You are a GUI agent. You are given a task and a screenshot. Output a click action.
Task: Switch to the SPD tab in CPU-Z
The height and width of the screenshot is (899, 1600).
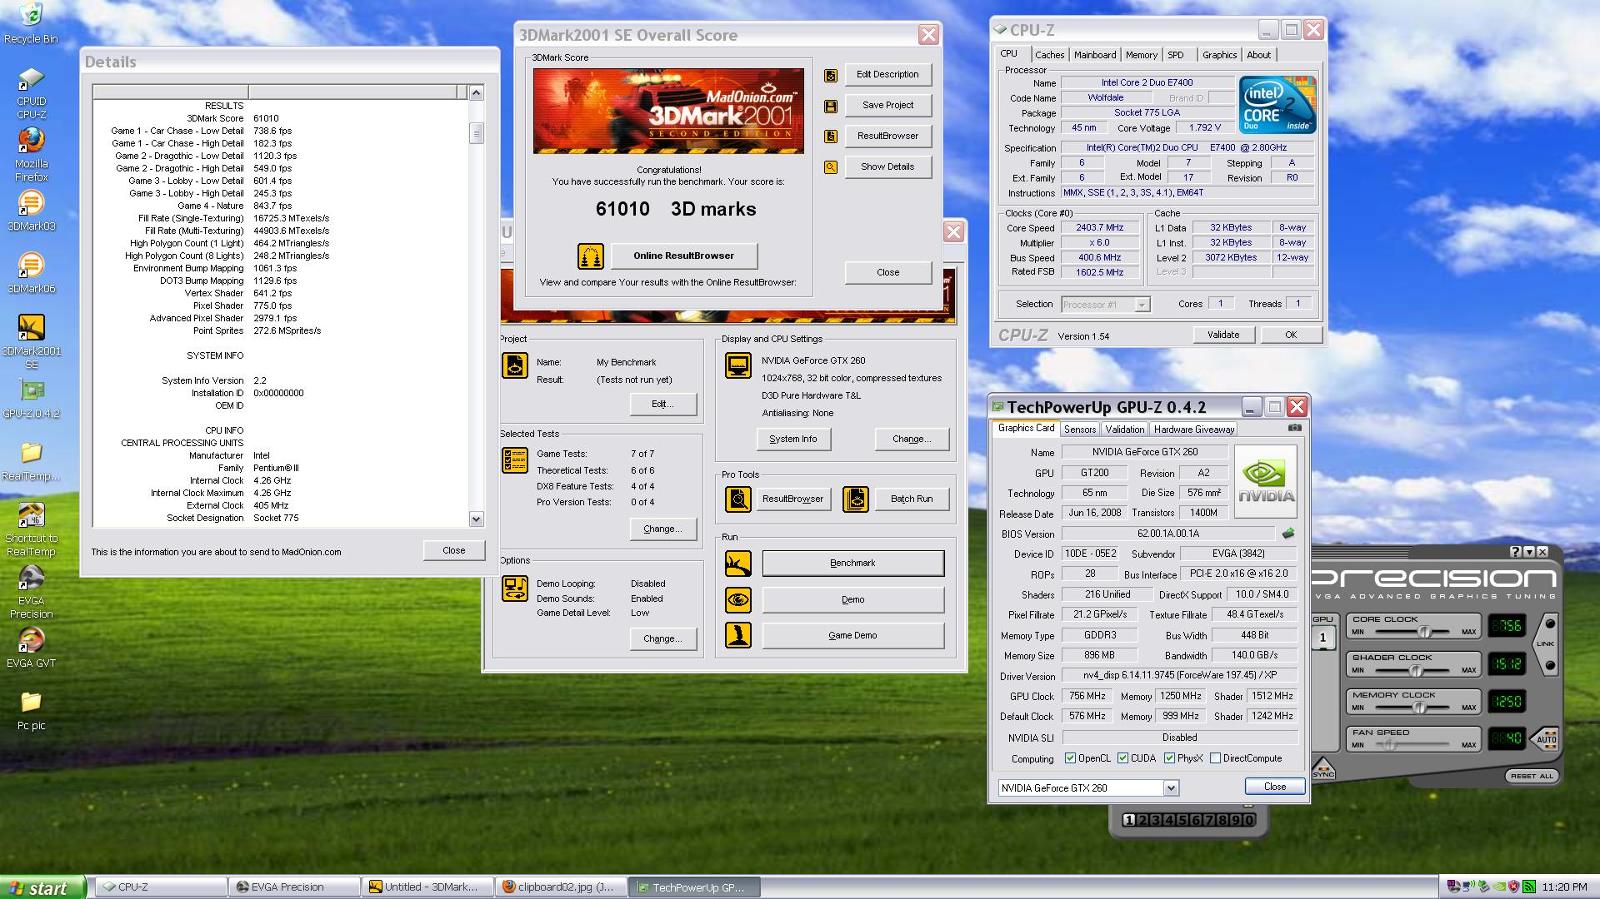(1176, 55)
